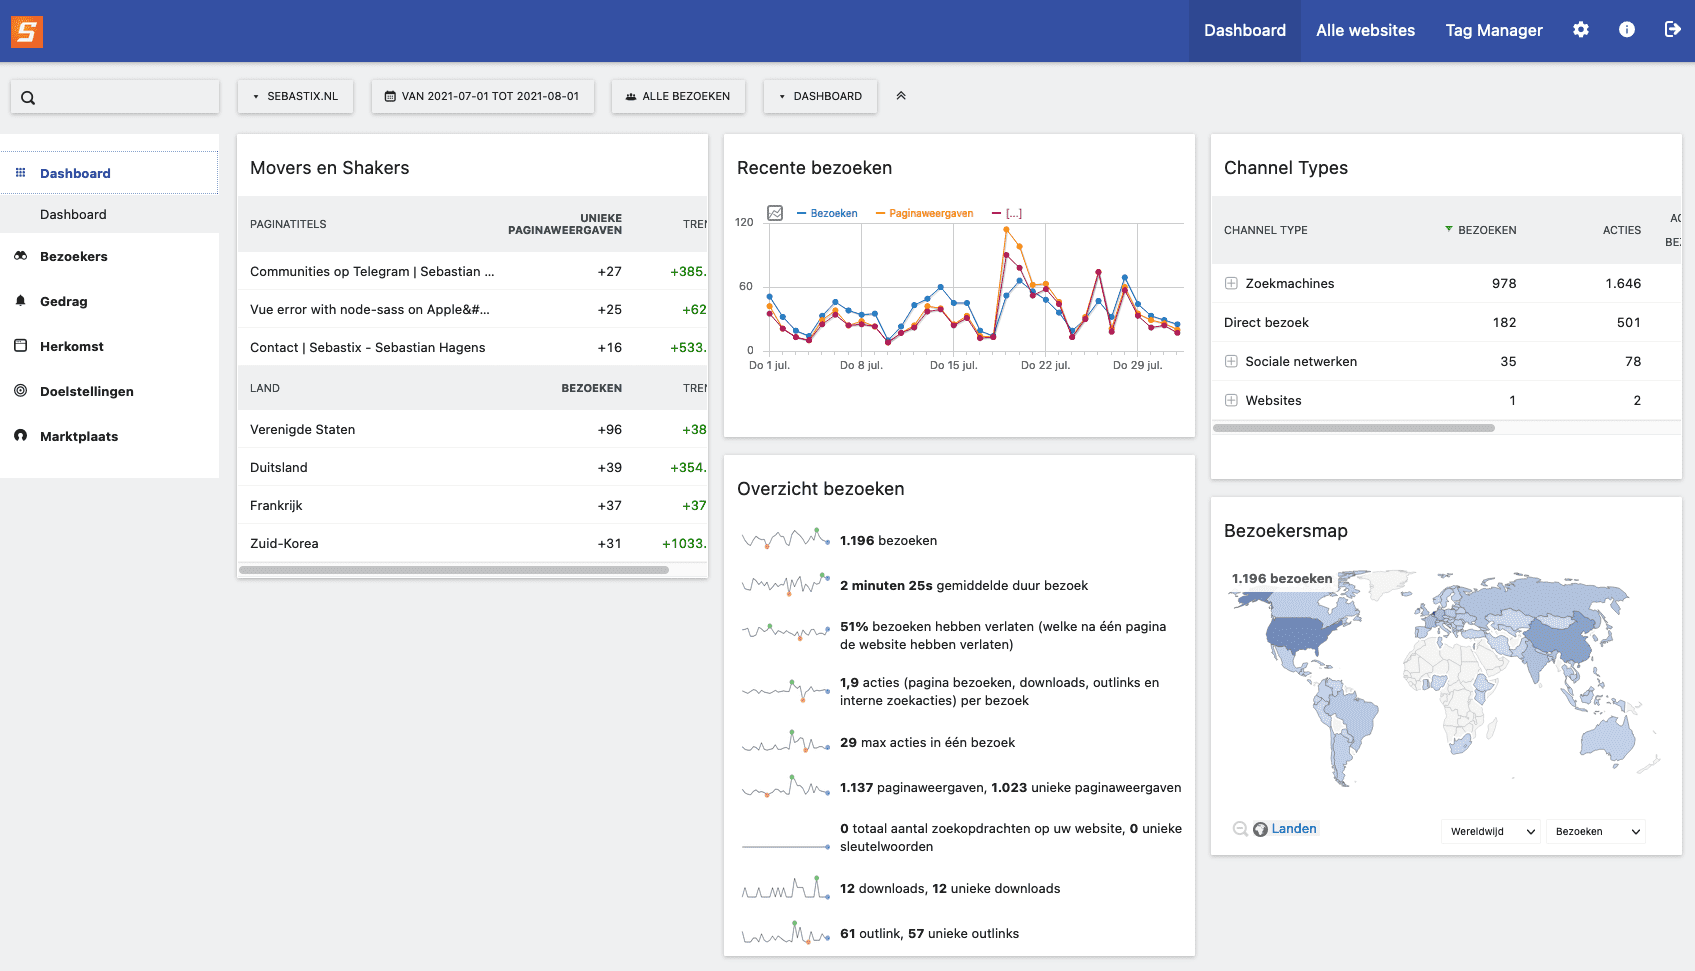Click the Bezoekersmap widget title

(x=1286, y=531)
